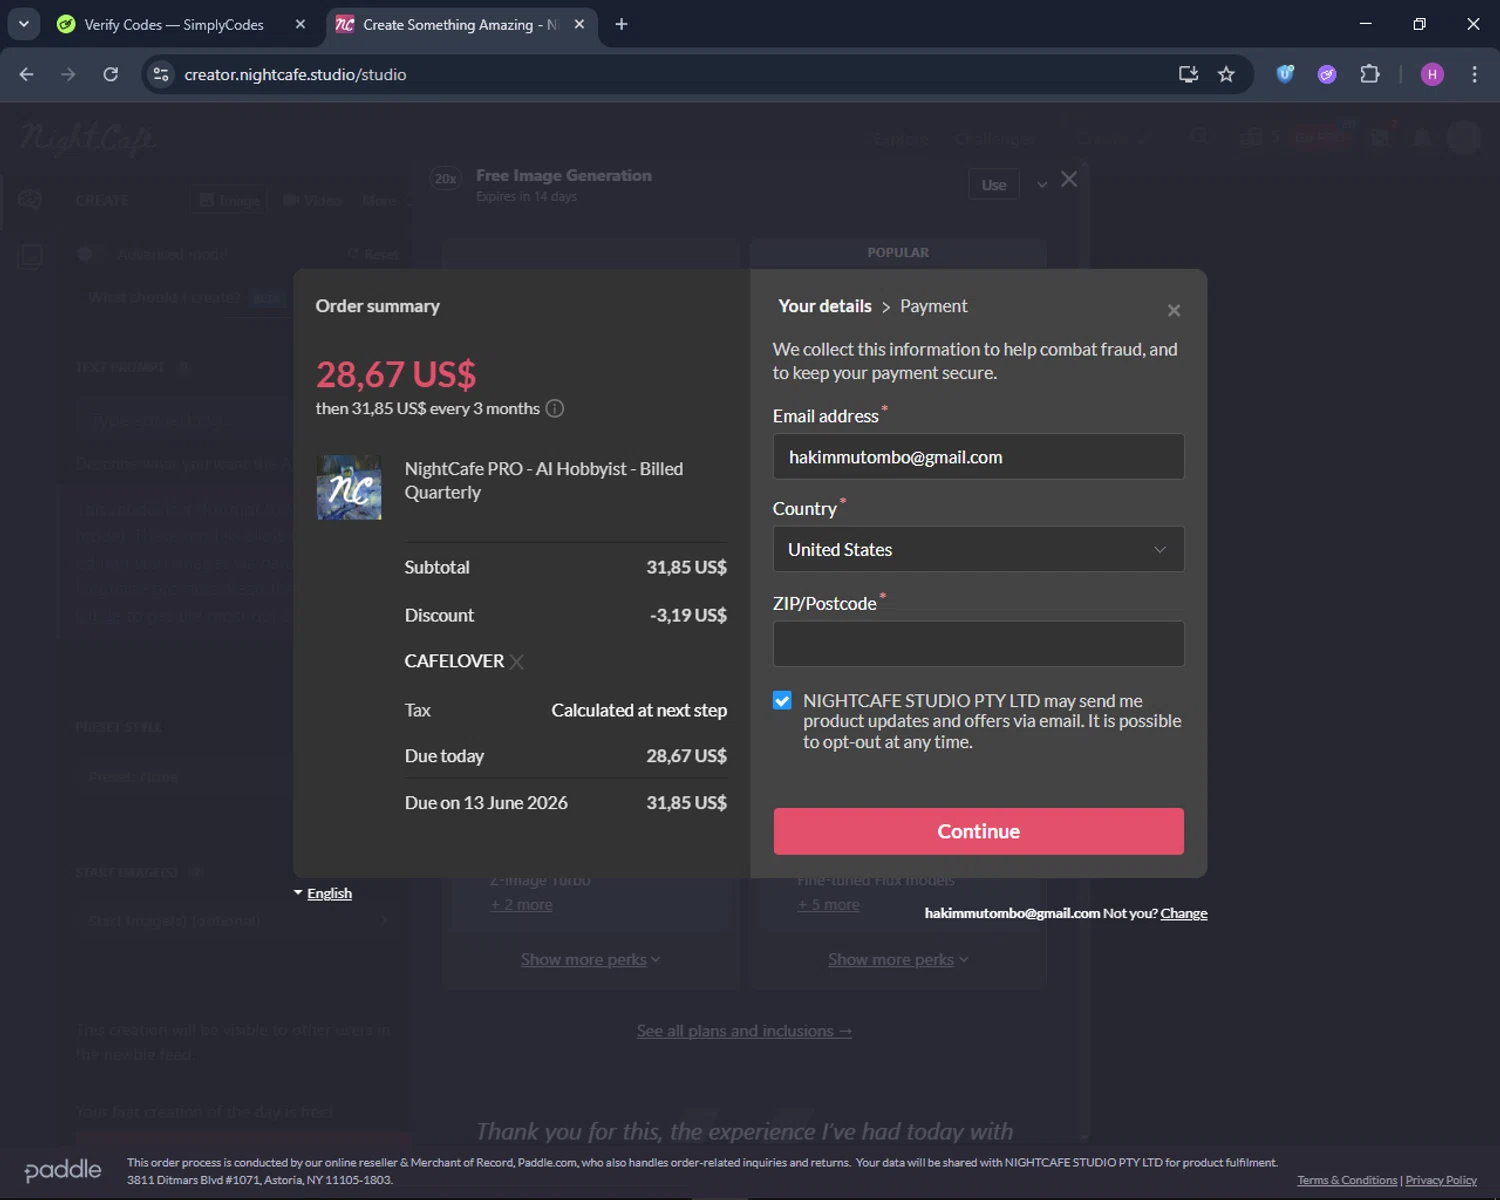Image resolution: width=1500 pixels, height=1200 pixels.
Task: Click the info icon beside renewal price
Action: pos(555,408)
